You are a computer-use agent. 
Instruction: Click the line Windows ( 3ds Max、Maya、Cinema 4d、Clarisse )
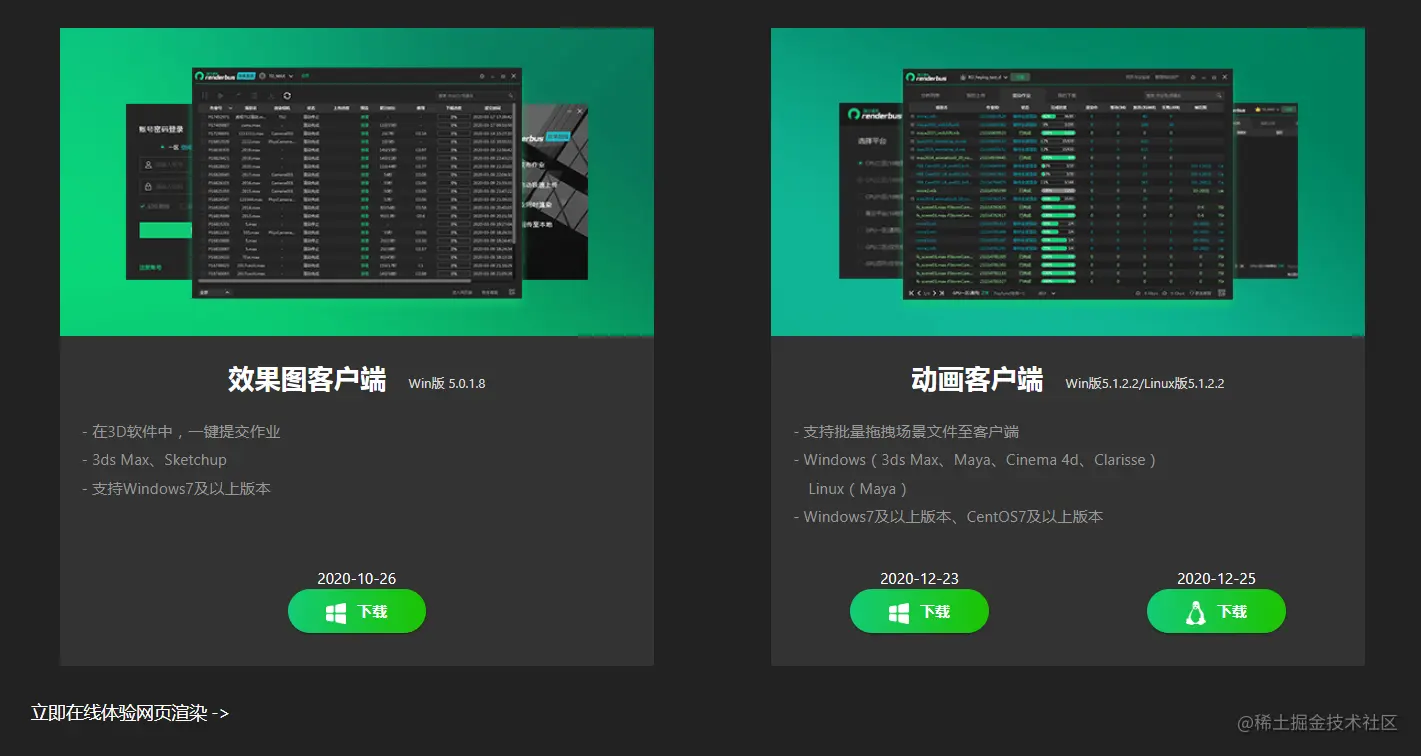(975, 460)
